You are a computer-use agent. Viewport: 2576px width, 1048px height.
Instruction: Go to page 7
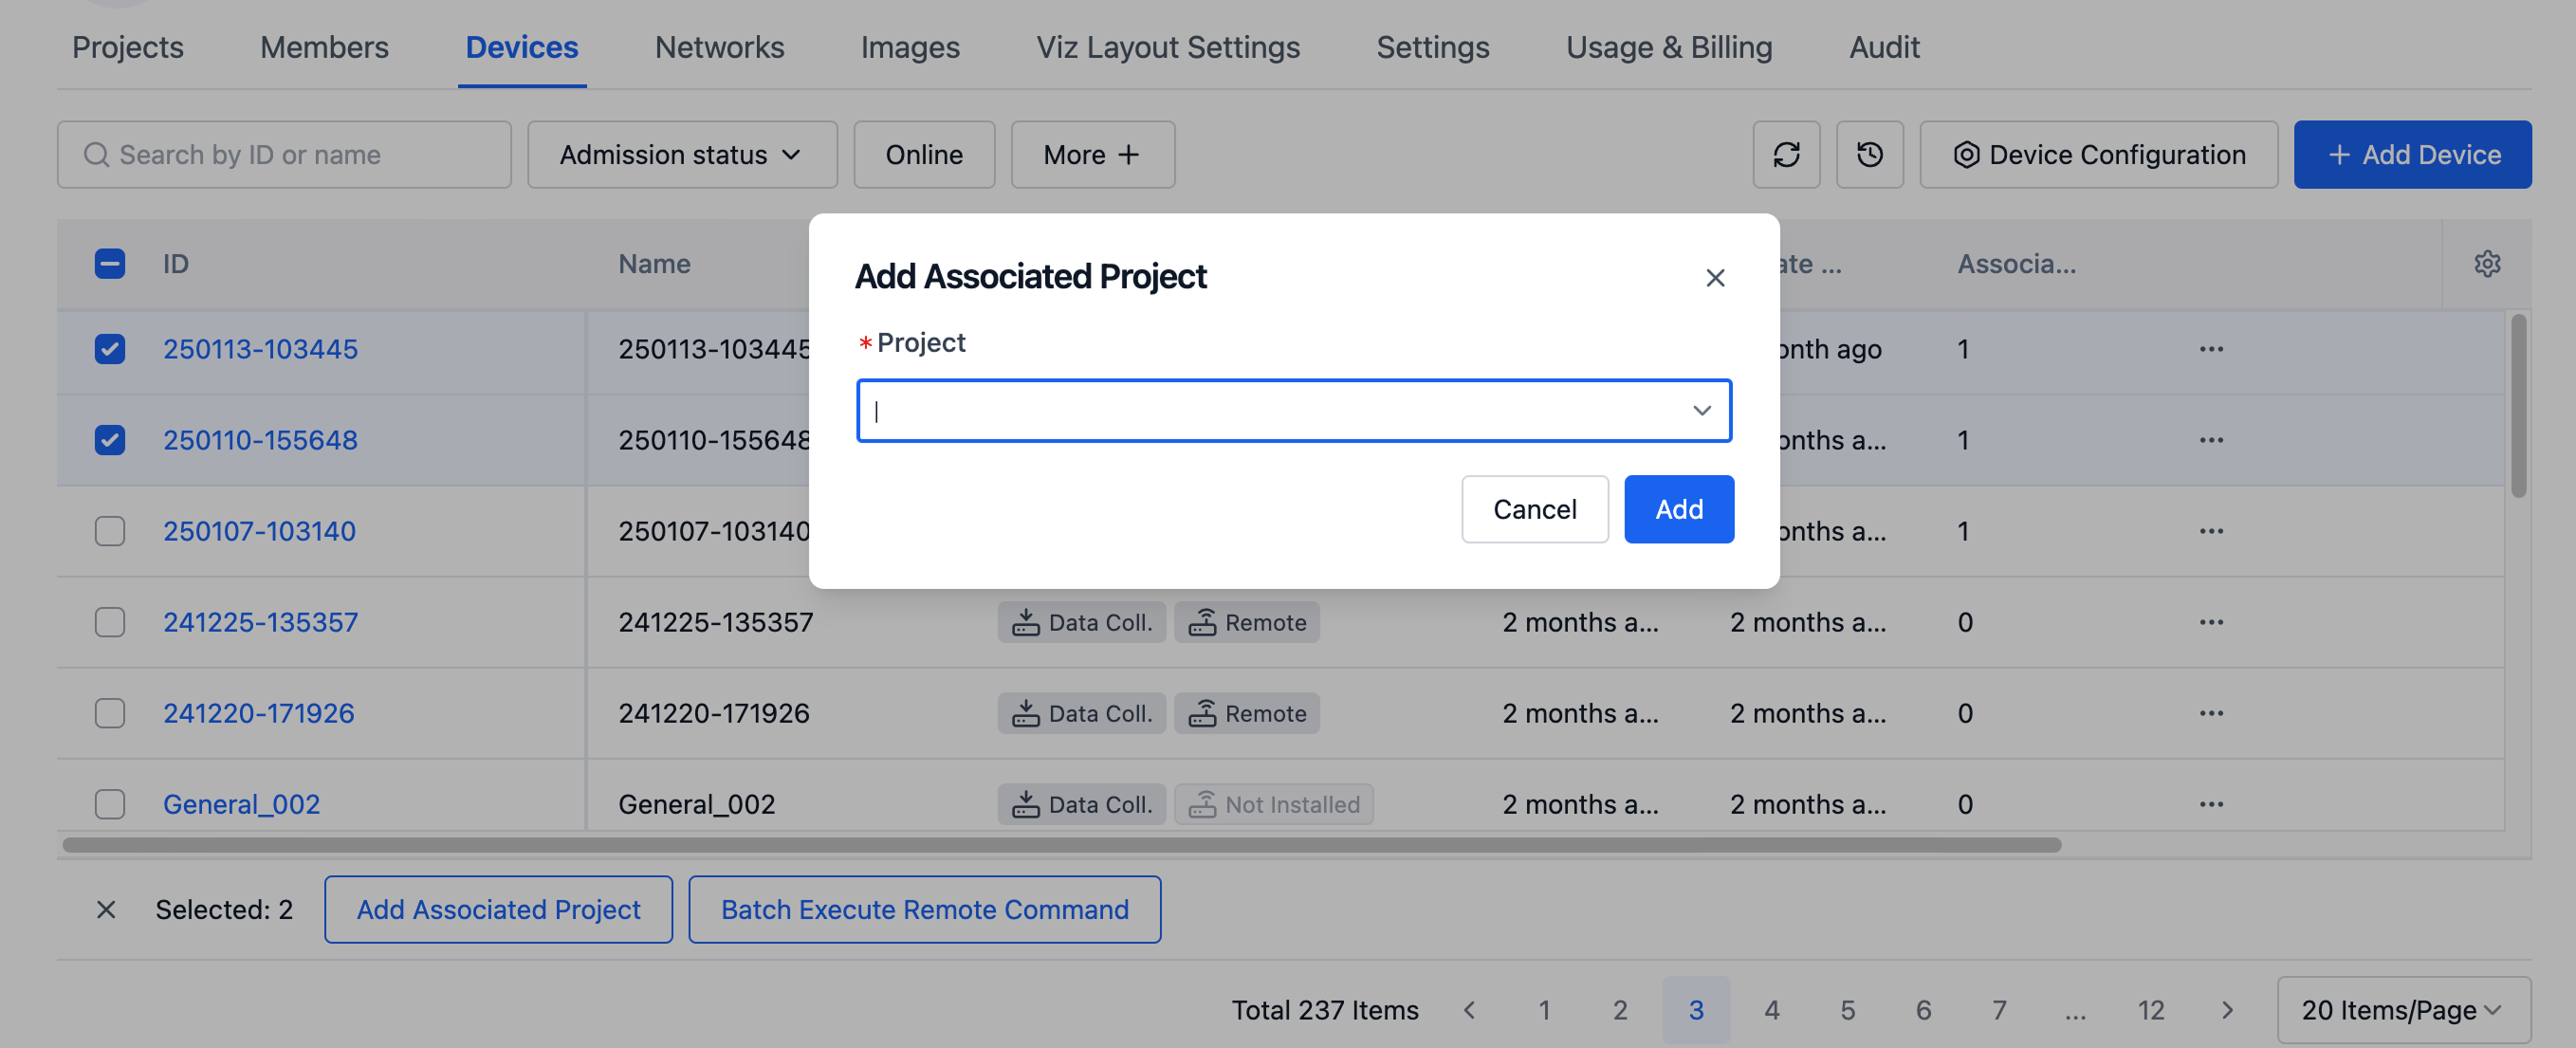point(1999,1010)
